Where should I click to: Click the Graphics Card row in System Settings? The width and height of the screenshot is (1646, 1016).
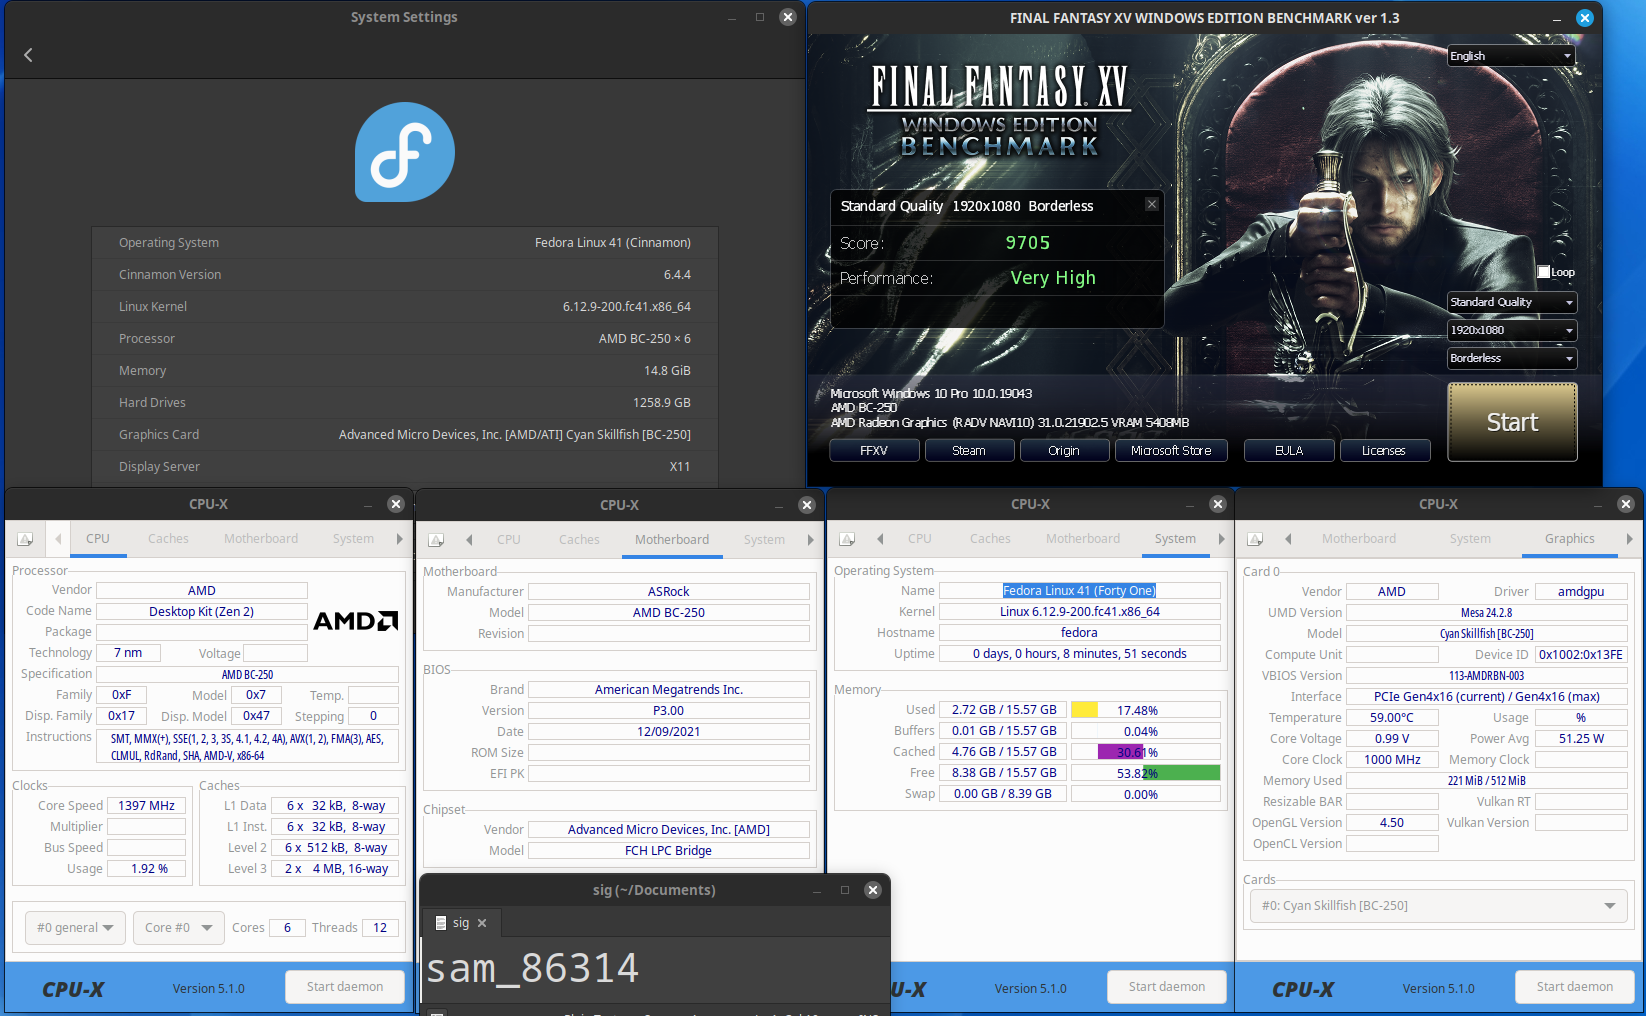405,435
